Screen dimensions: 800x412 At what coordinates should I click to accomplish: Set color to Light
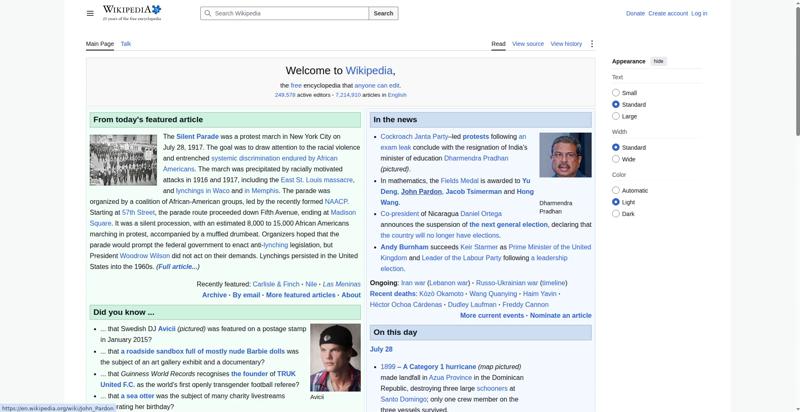click(616, 202)
